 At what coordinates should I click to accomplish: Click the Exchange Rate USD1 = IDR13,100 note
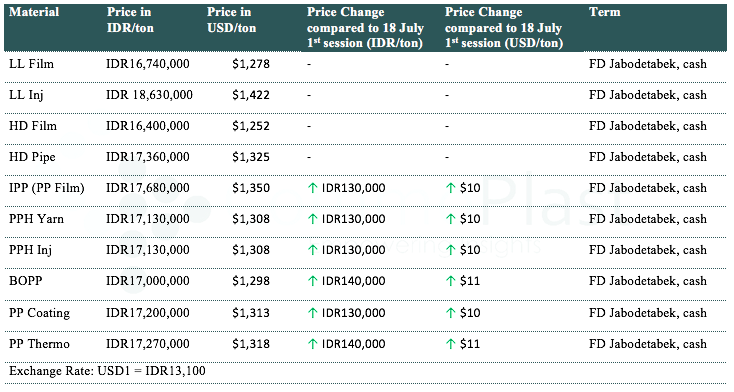(x=107, y=371)
